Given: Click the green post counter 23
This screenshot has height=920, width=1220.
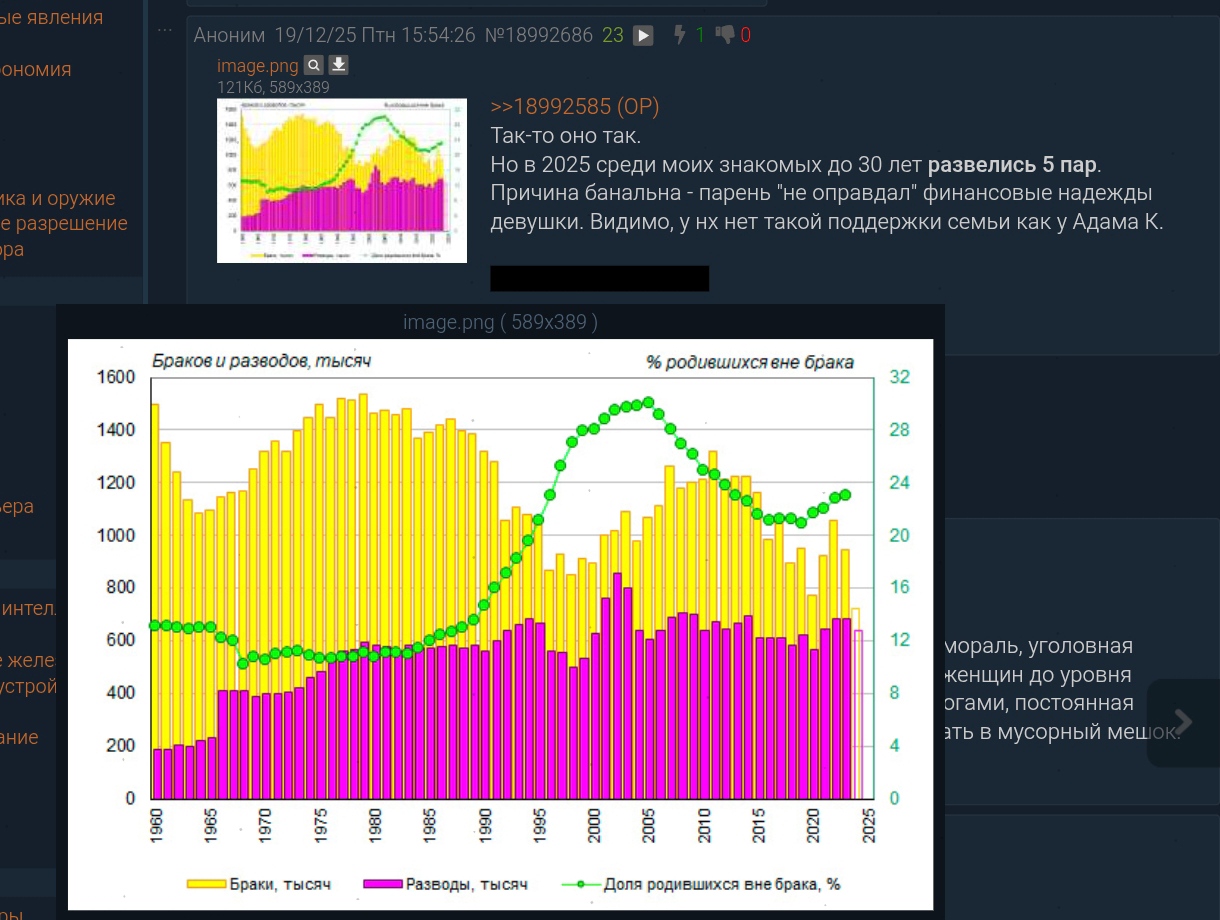Looking at the screenshot, I should click(x=613, y=36).
